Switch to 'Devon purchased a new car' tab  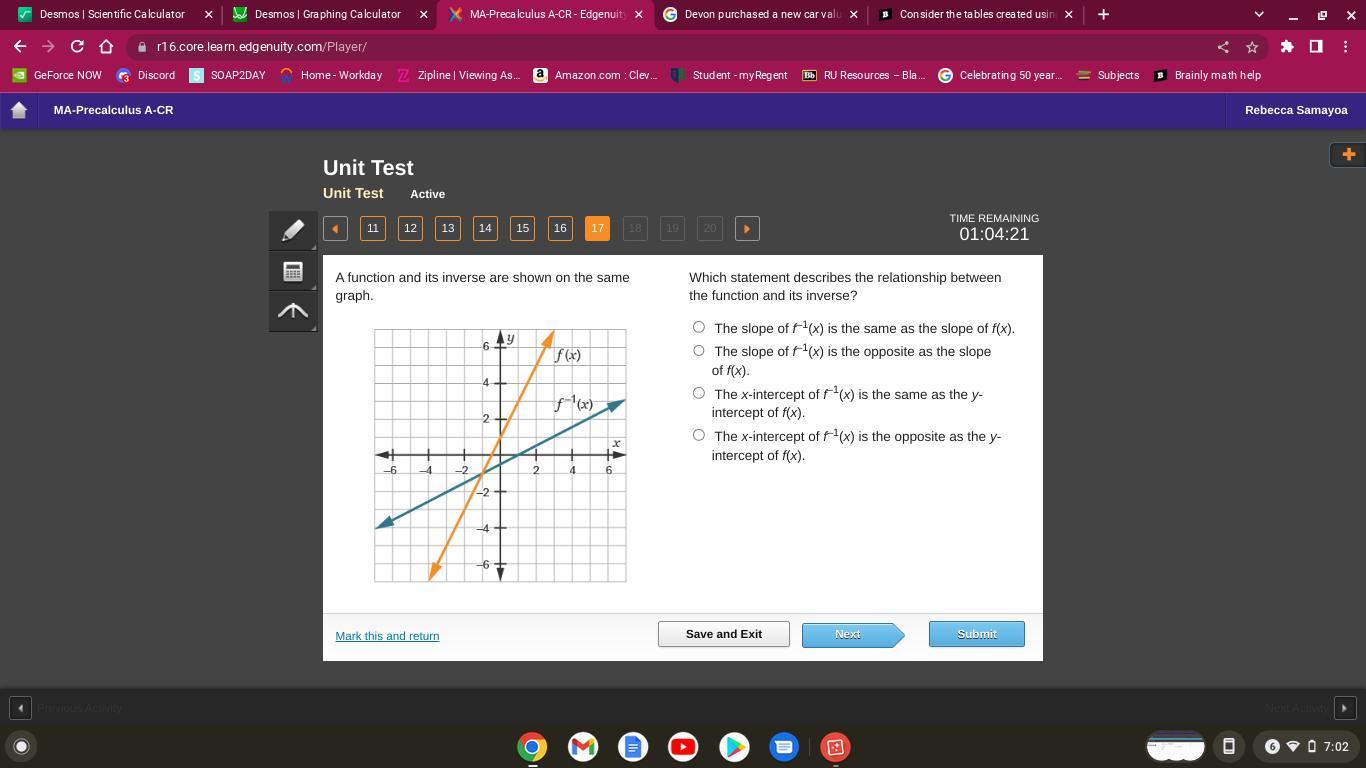762,14
